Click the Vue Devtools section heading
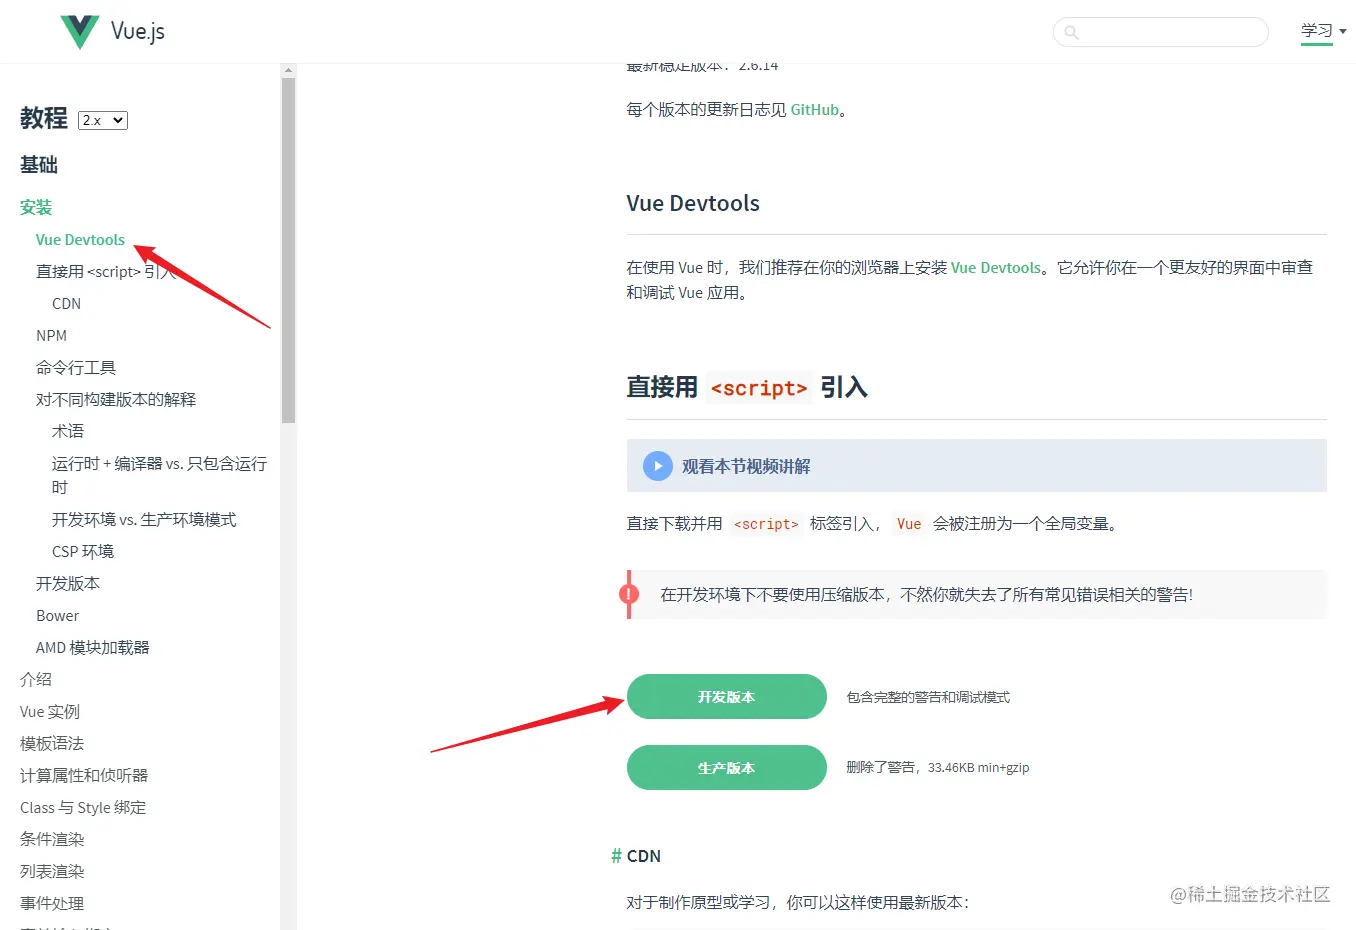Screen dimensions: 1356x930 click(x=693, y=204)
